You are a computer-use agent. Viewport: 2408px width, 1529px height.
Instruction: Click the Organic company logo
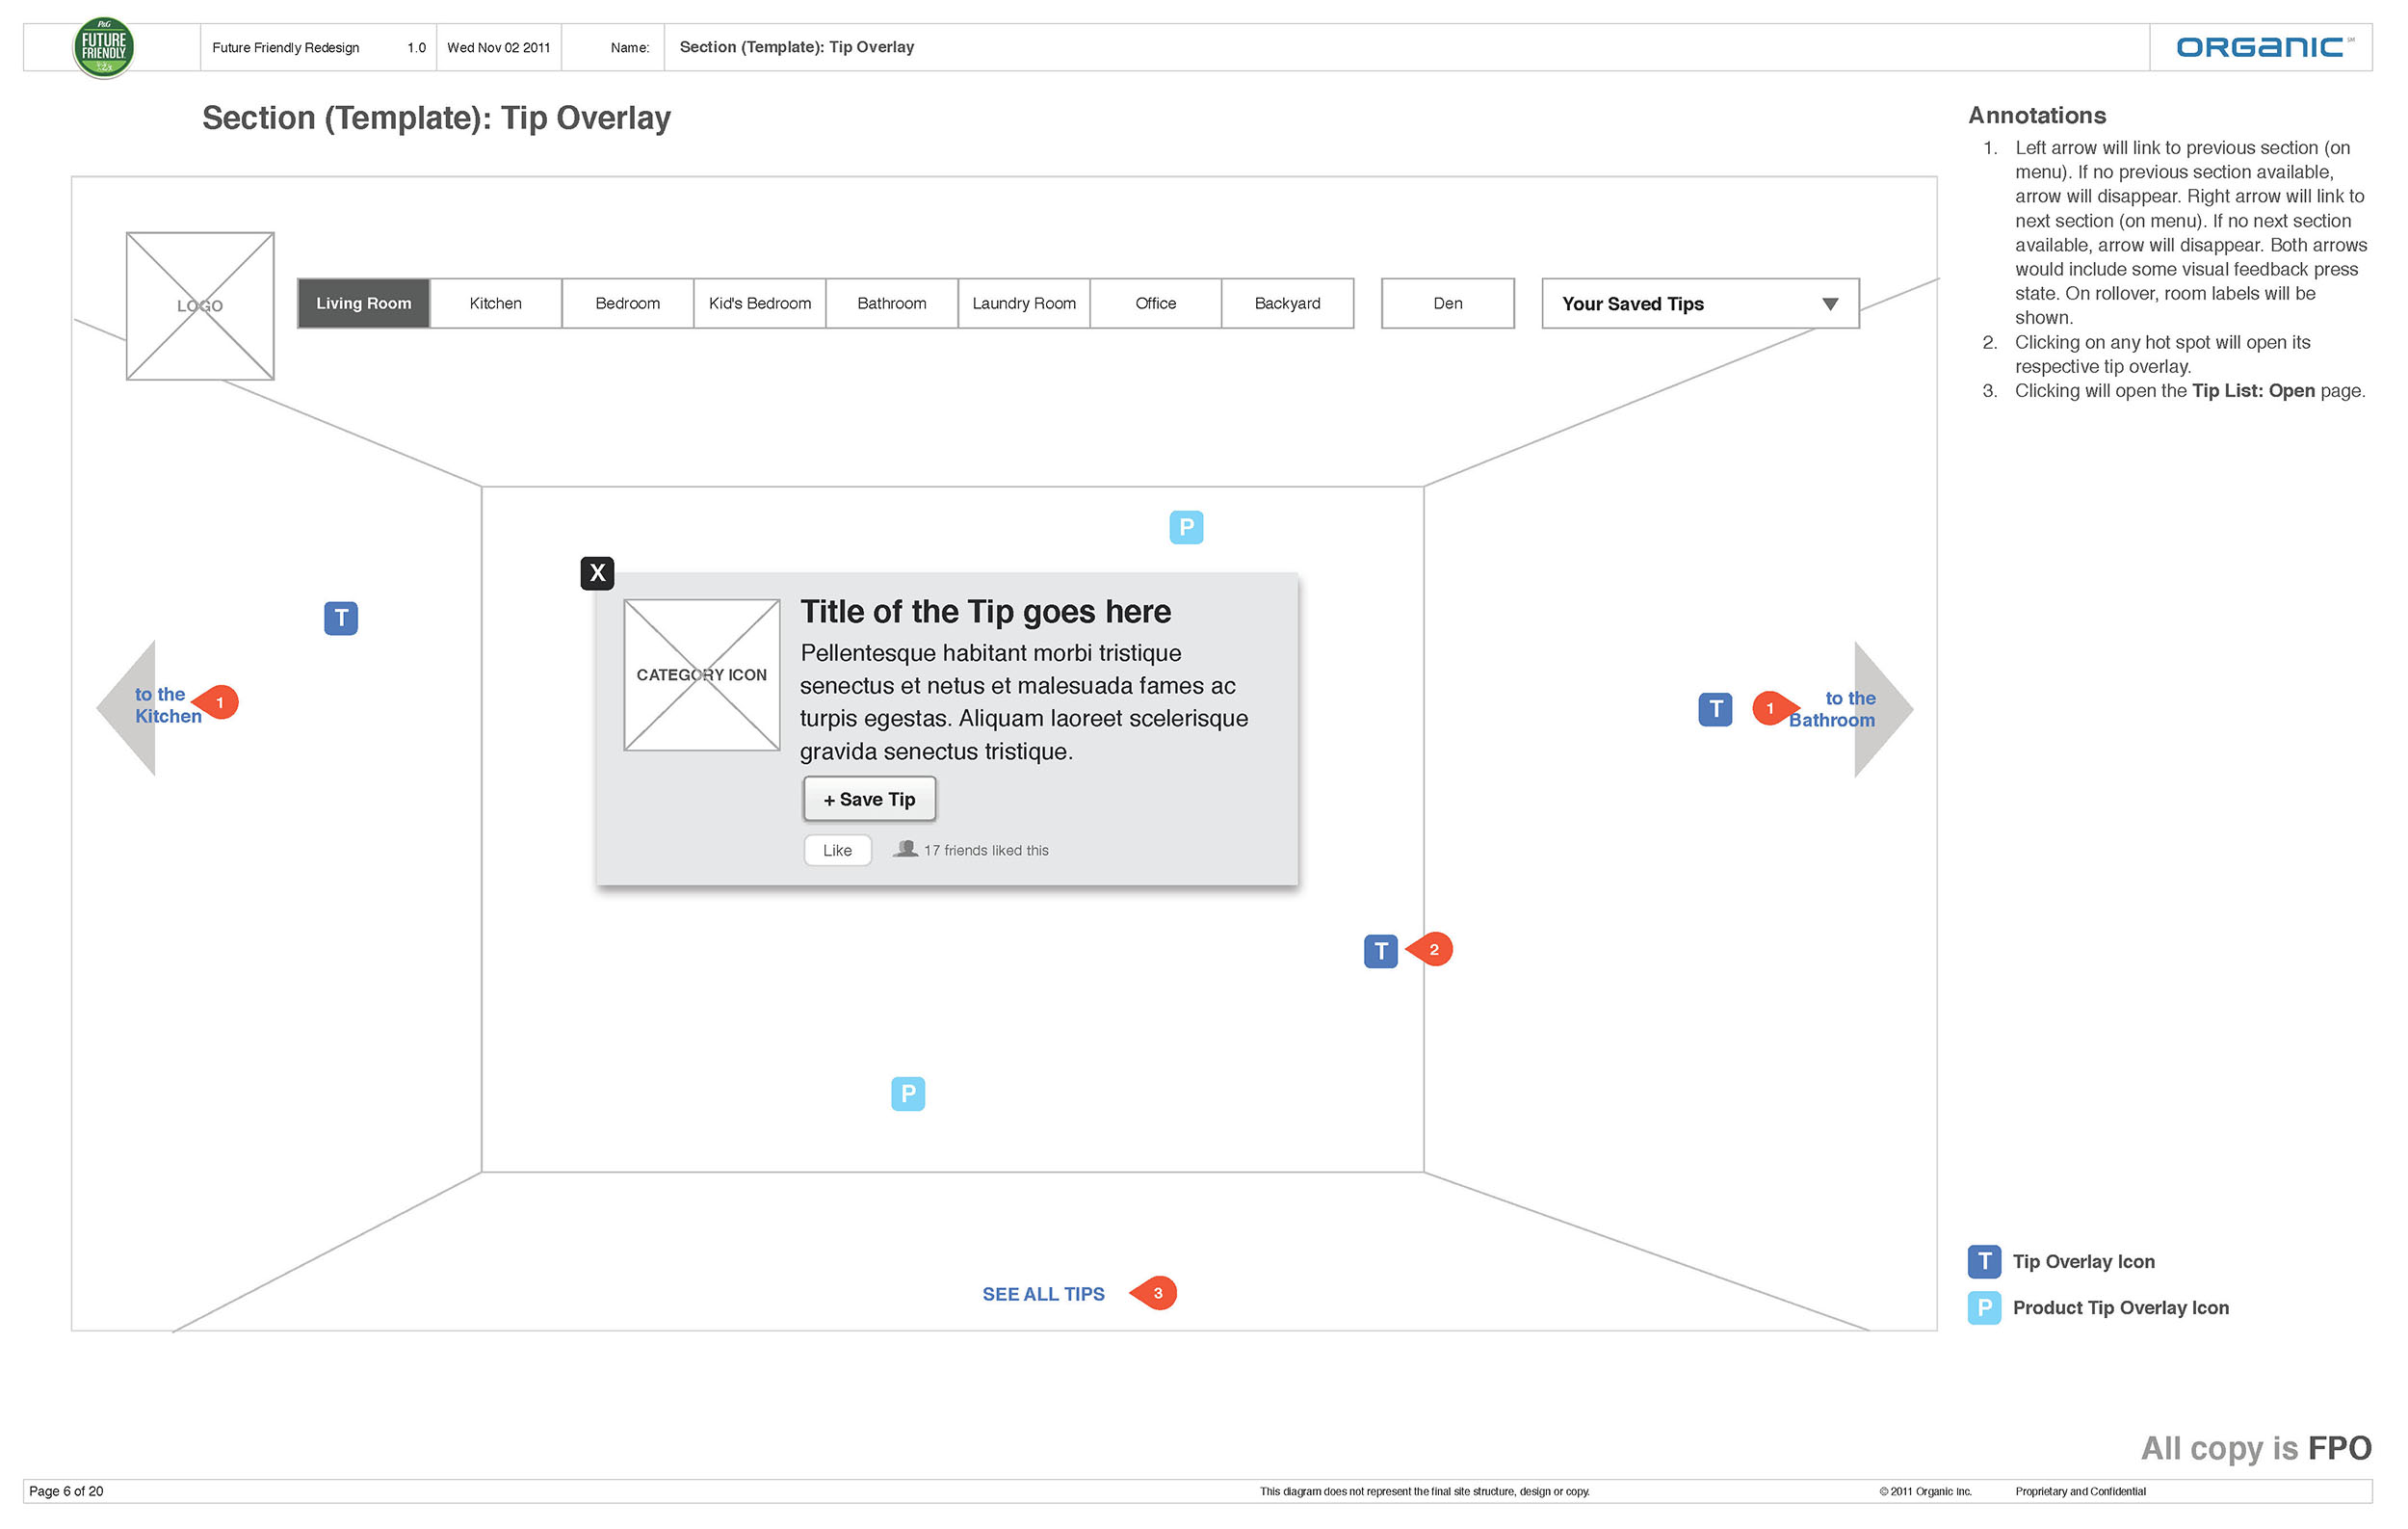2265,47
